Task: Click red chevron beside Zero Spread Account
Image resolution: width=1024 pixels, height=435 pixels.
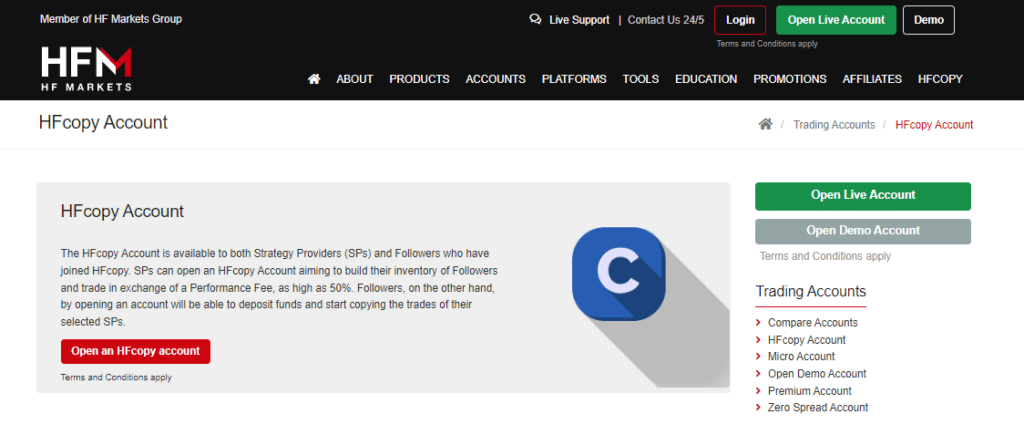Action: [758, 408]
